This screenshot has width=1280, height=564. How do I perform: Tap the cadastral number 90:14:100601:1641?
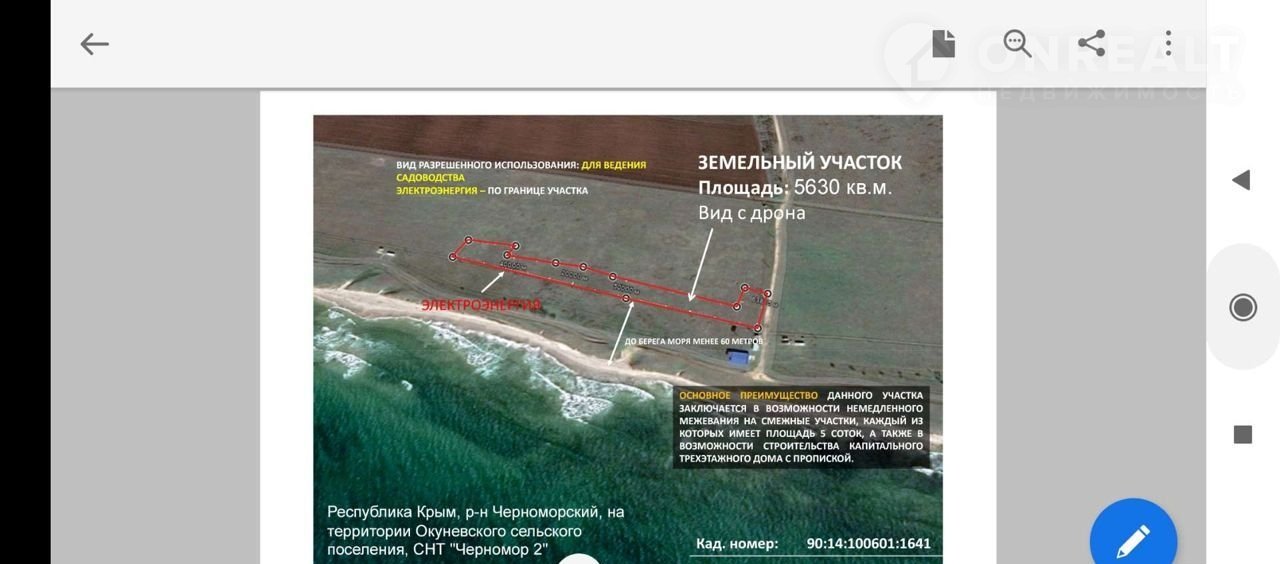click(868, 544)
